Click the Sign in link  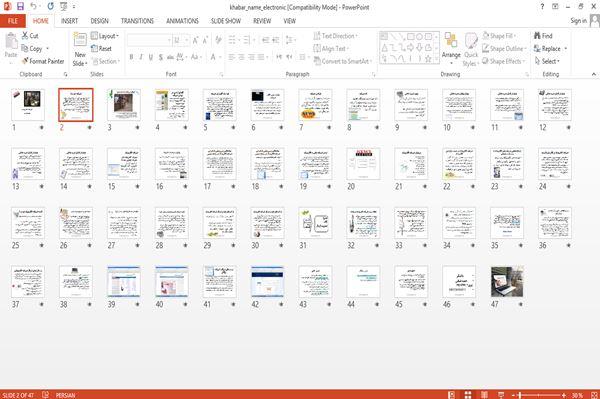(x=578, y=21)
